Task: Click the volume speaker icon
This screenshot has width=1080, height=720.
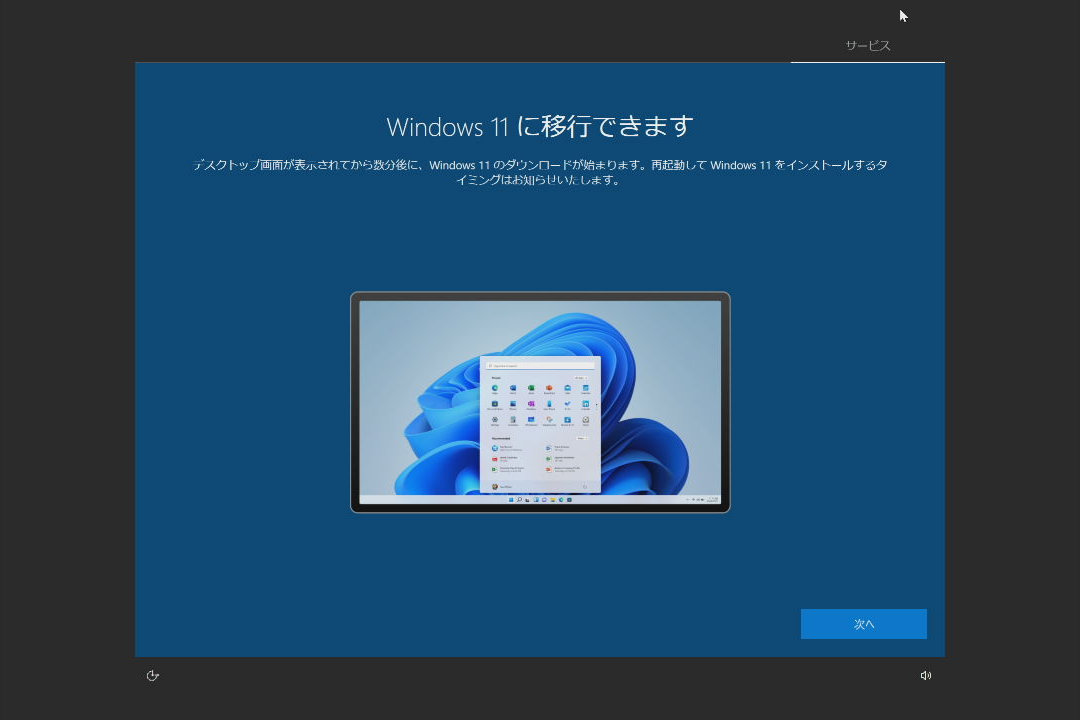Action: pyautogui.click(x=926, y=675)
